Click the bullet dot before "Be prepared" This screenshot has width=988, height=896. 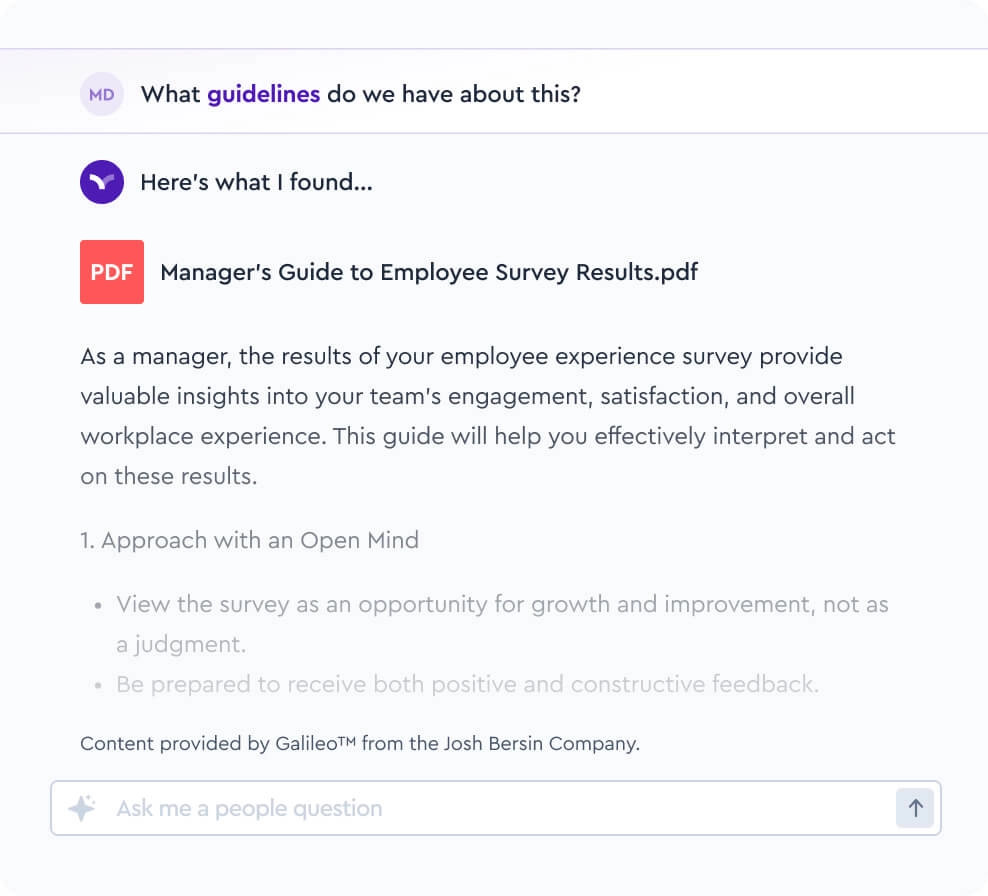98,686
